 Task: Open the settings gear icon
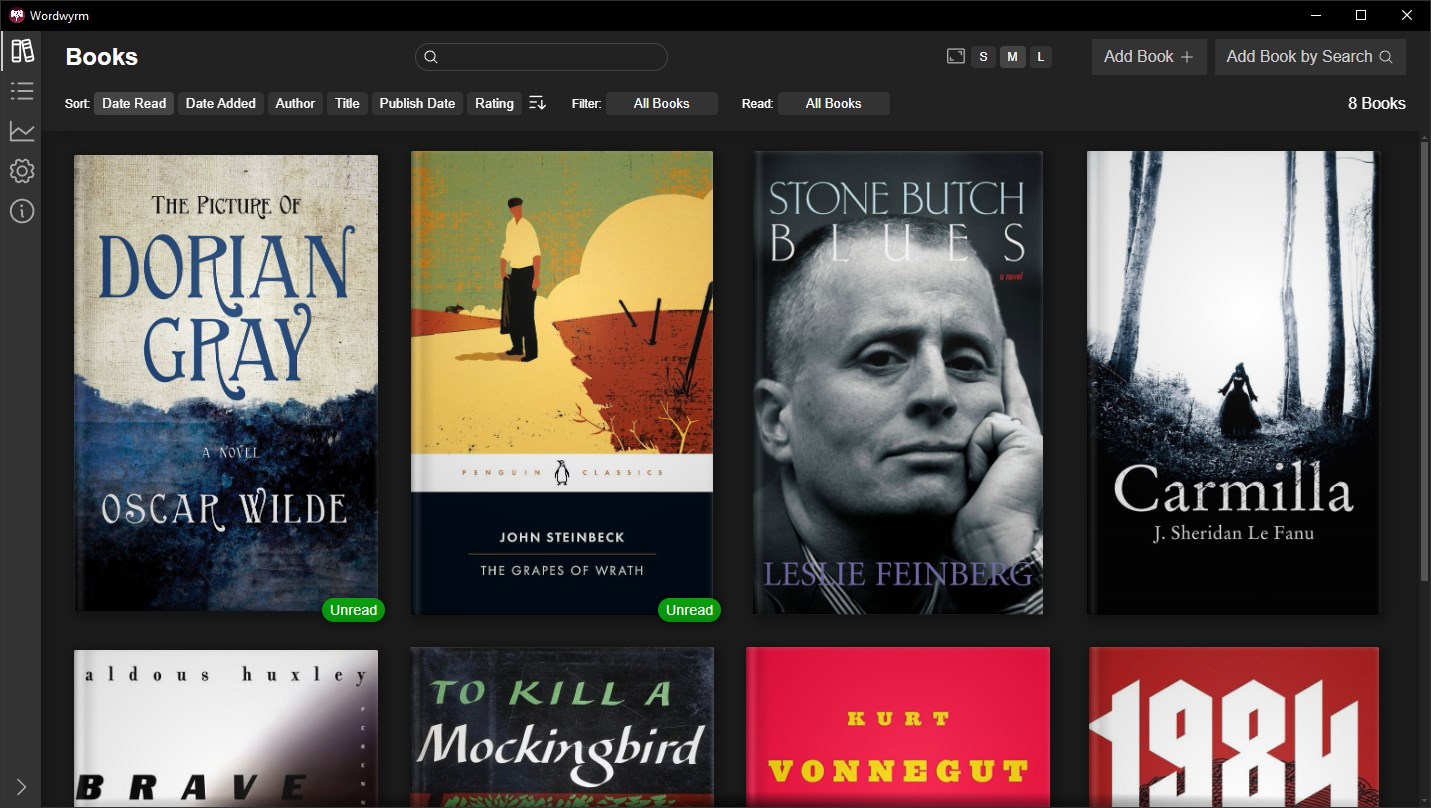point(22,171)
